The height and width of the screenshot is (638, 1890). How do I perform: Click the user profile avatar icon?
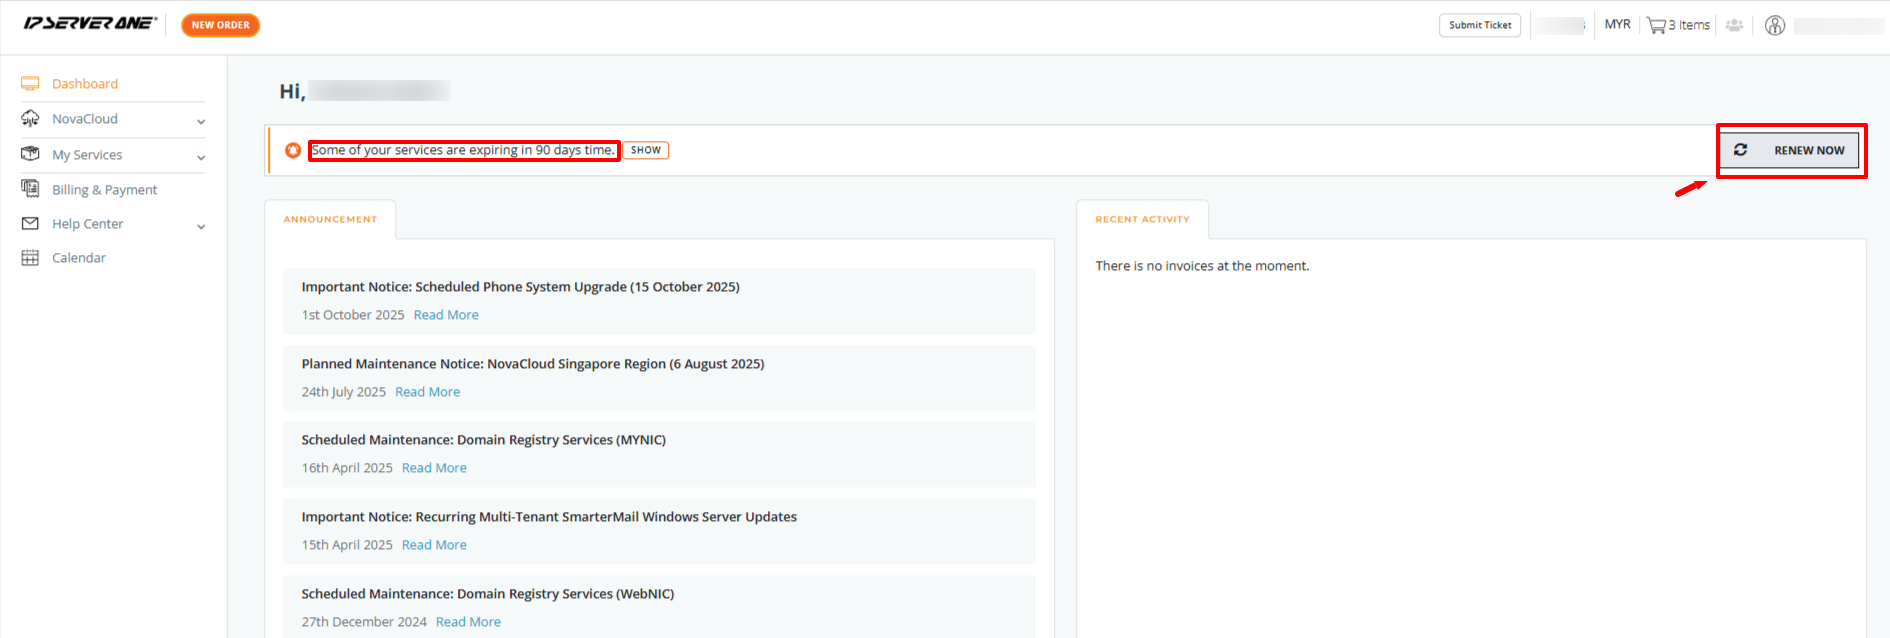point(1775,26)
